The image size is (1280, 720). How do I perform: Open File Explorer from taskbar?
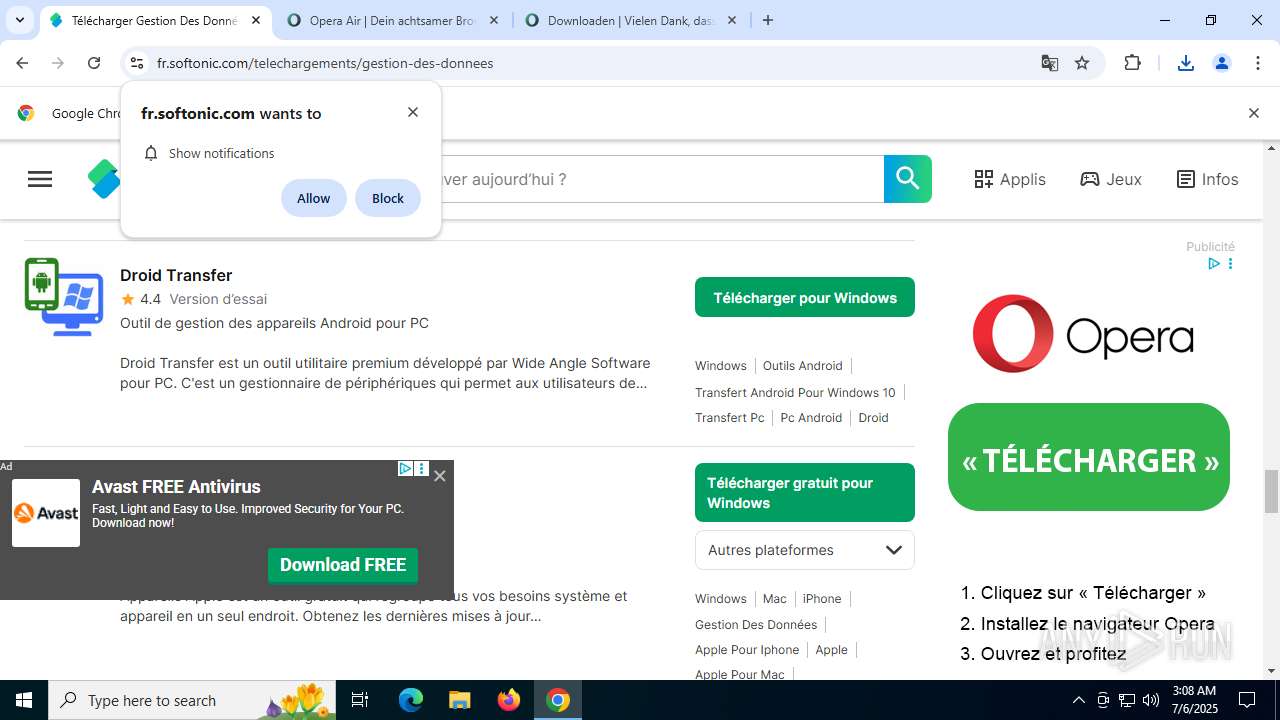pyautogui.click(x=459, y=700)
